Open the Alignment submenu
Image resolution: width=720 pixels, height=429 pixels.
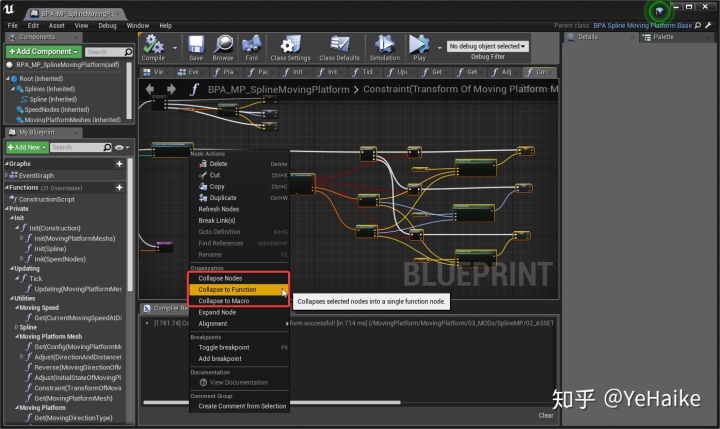click(239, 324)
